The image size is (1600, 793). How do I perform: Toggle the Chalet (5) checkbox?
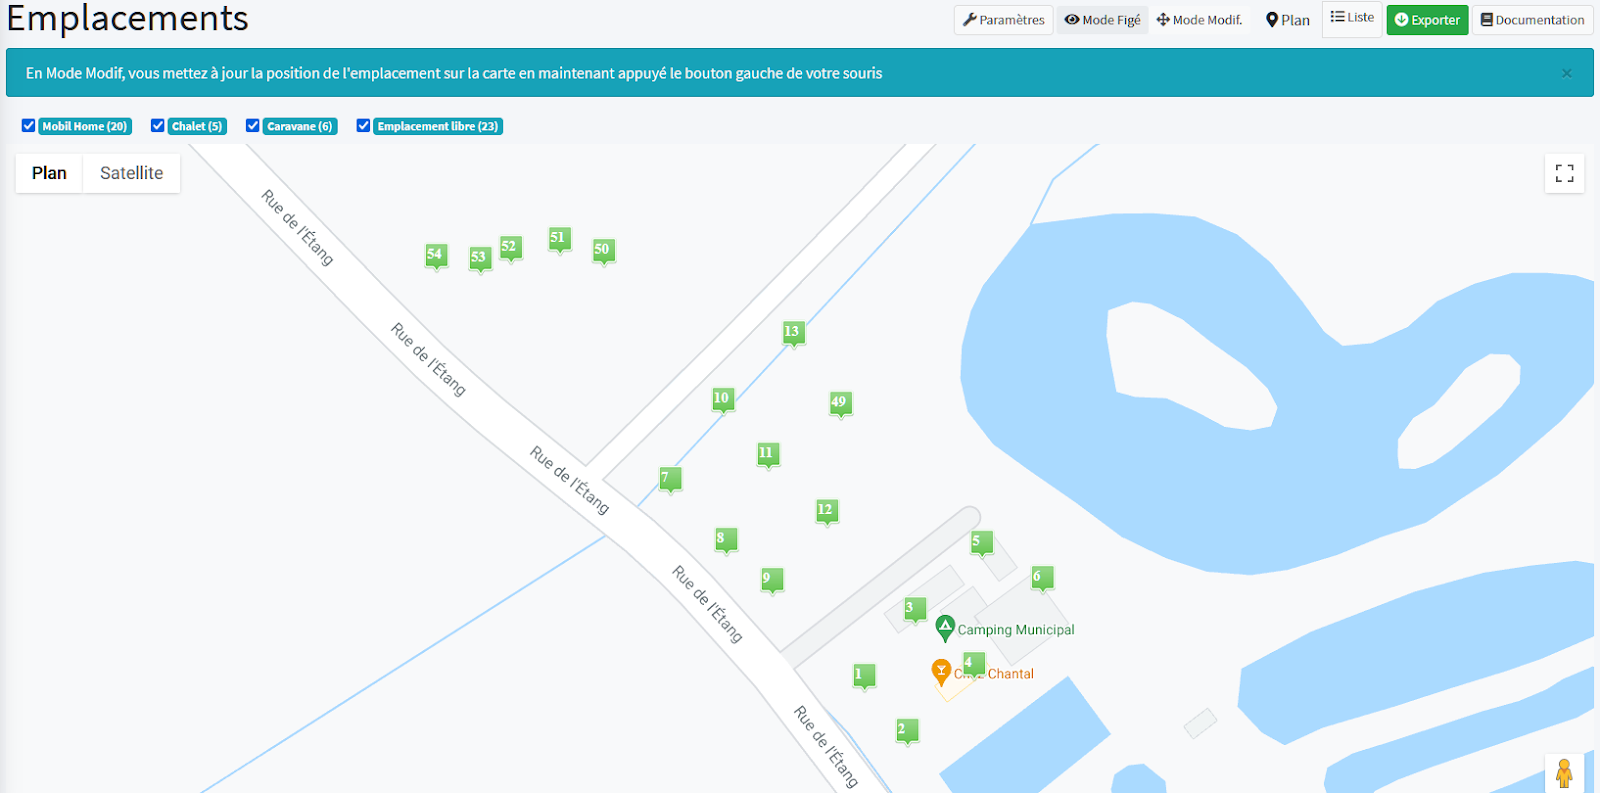point(158,126)
